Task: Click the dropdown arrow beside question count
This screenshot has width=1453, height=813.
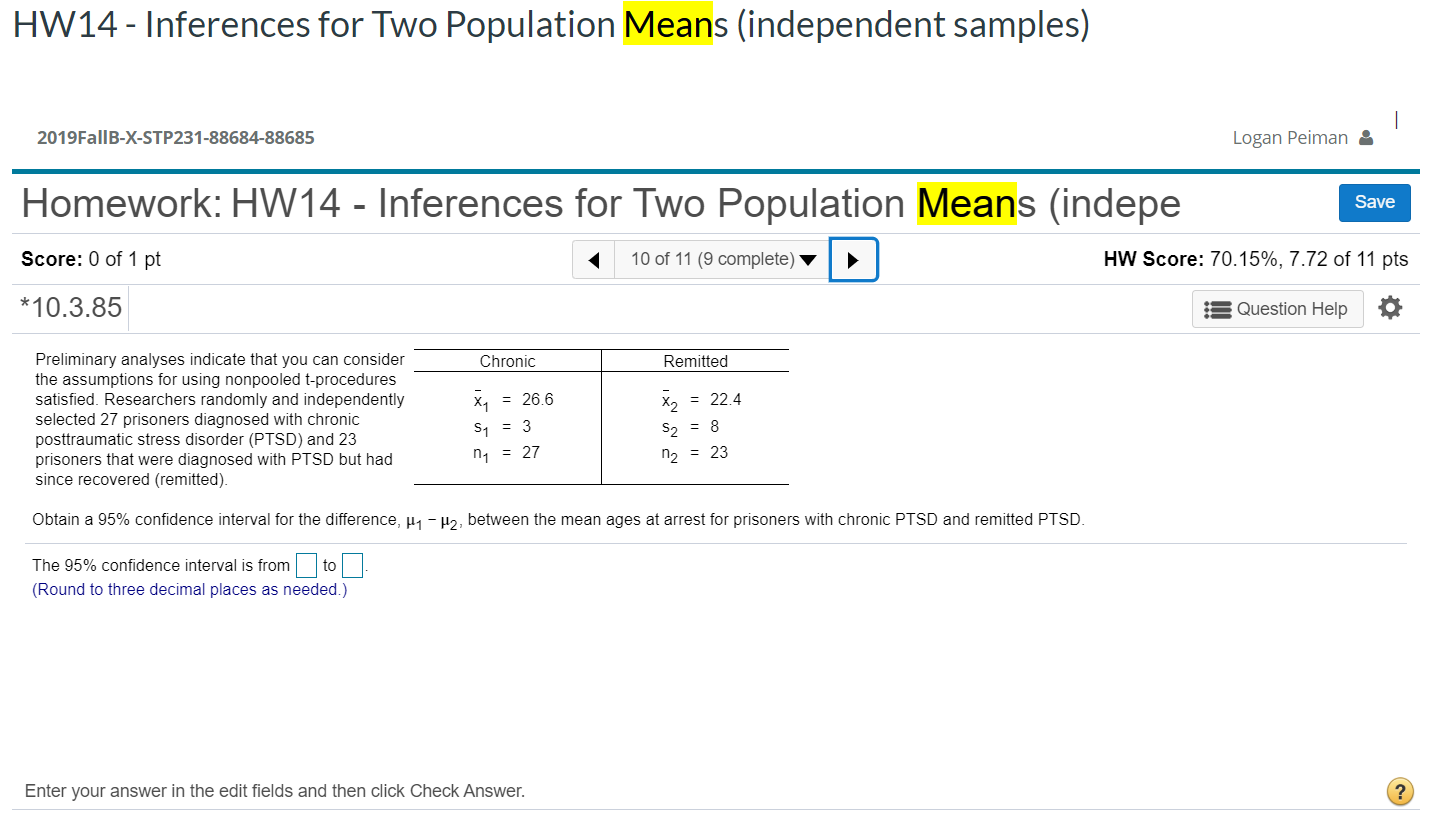Action: 808,259
